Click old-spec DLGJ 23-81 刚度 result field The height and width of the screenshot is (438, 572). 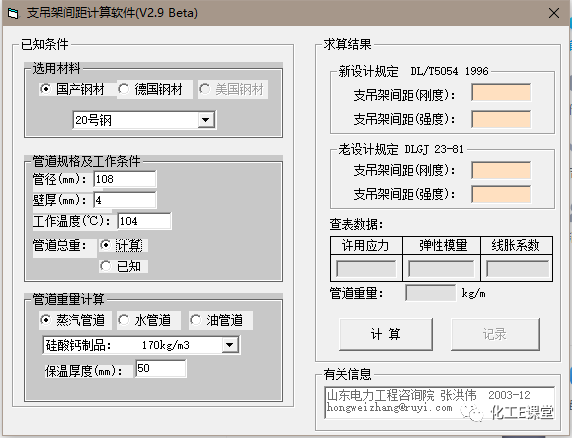click(x=501, y=170)
